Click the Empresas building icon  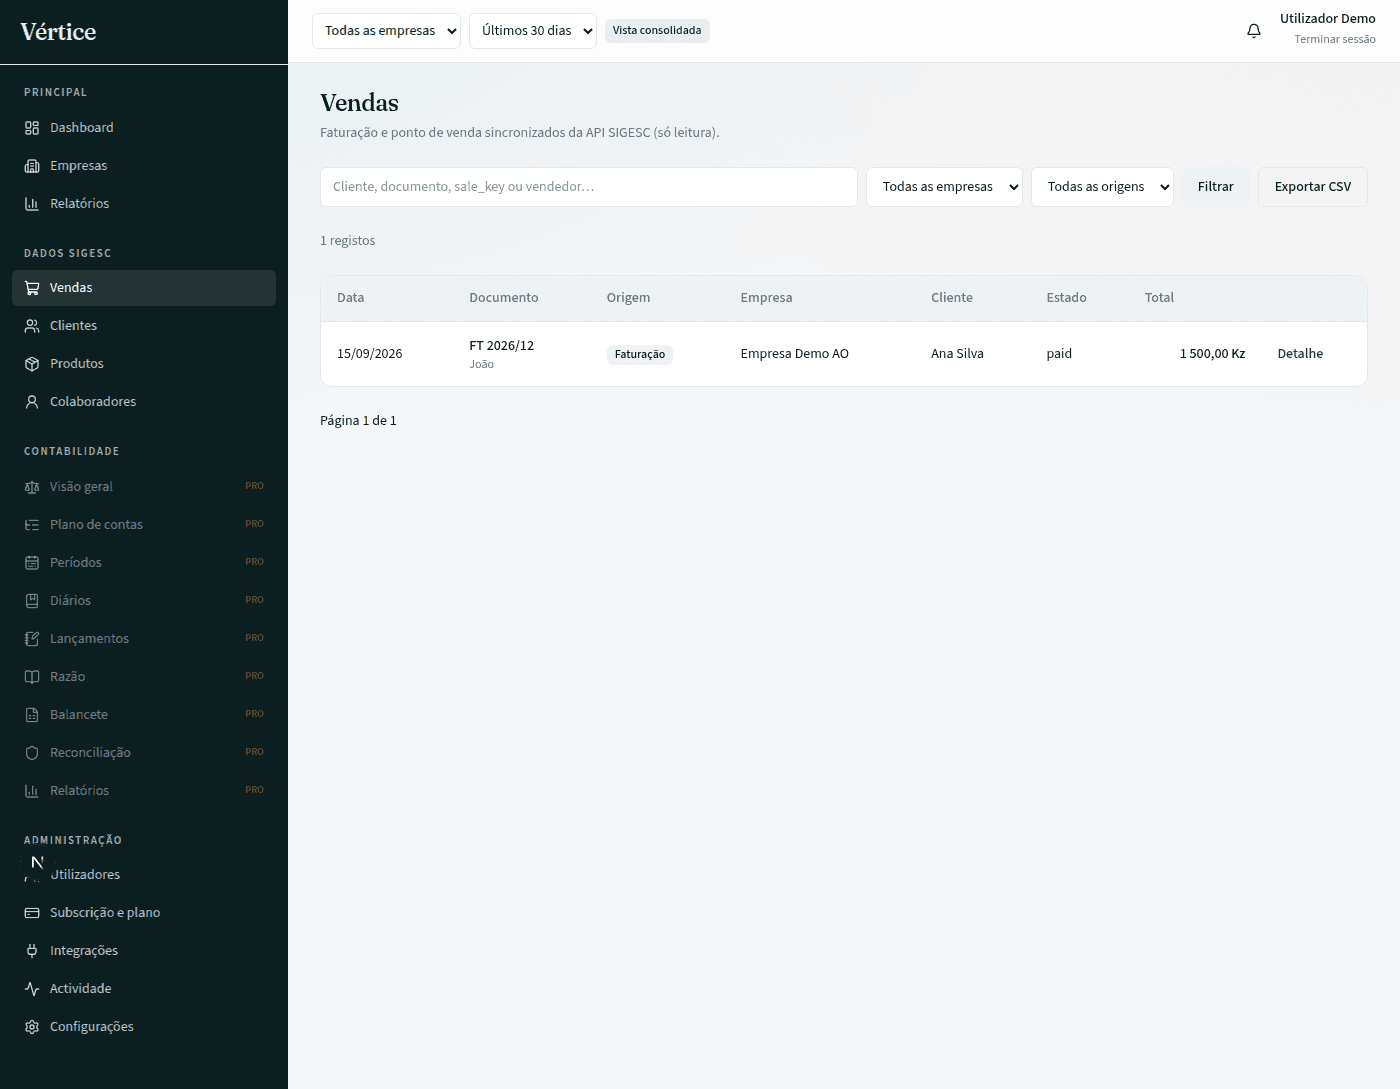[x=32, y=166]
